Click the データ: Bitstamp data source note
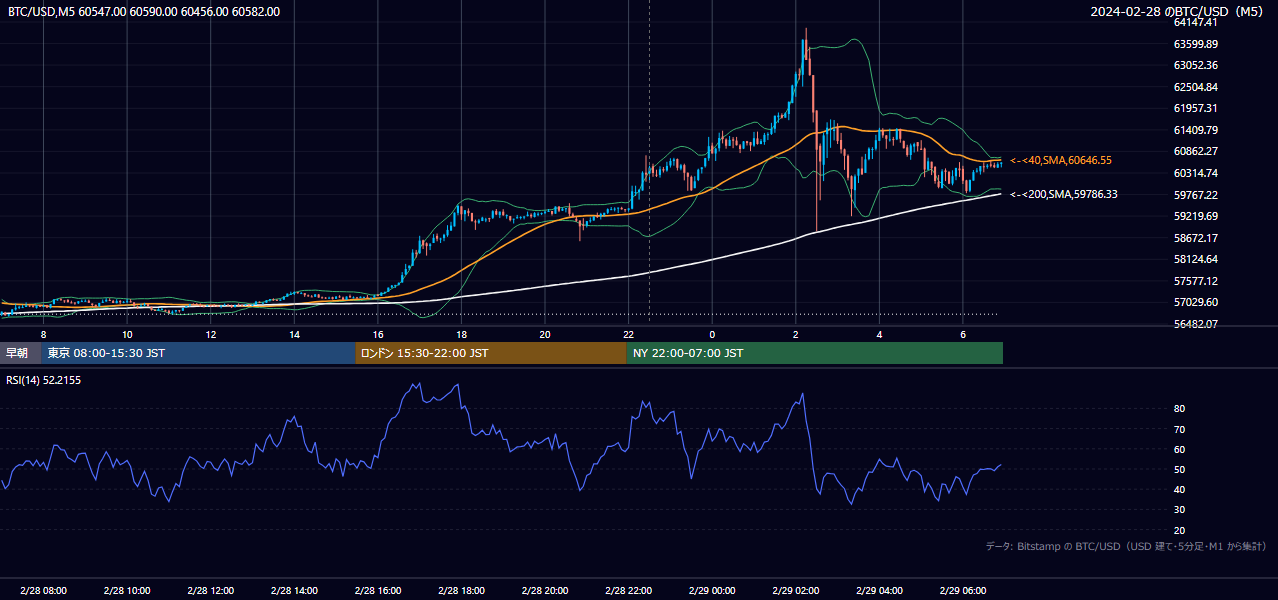Viewport: 1278px width, 600px height. [x=1126, y=546]
